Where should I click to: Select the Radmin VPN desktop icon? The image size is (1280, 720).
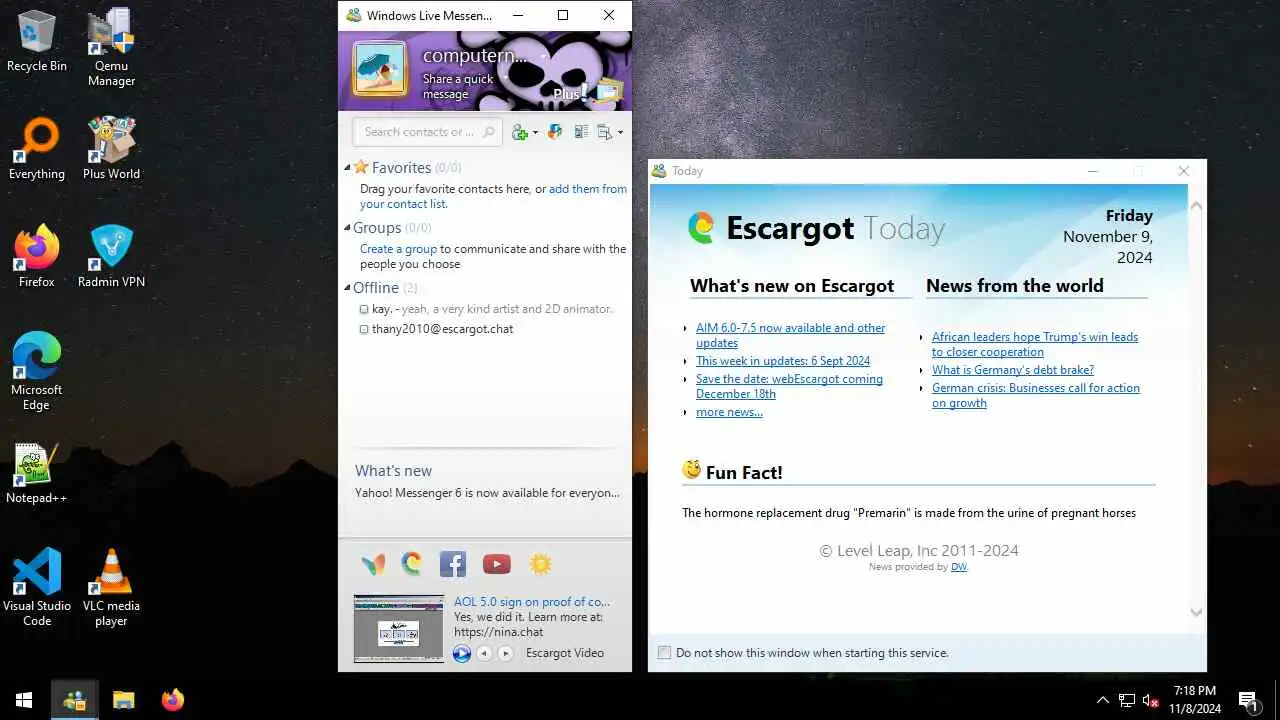point(111,257)
